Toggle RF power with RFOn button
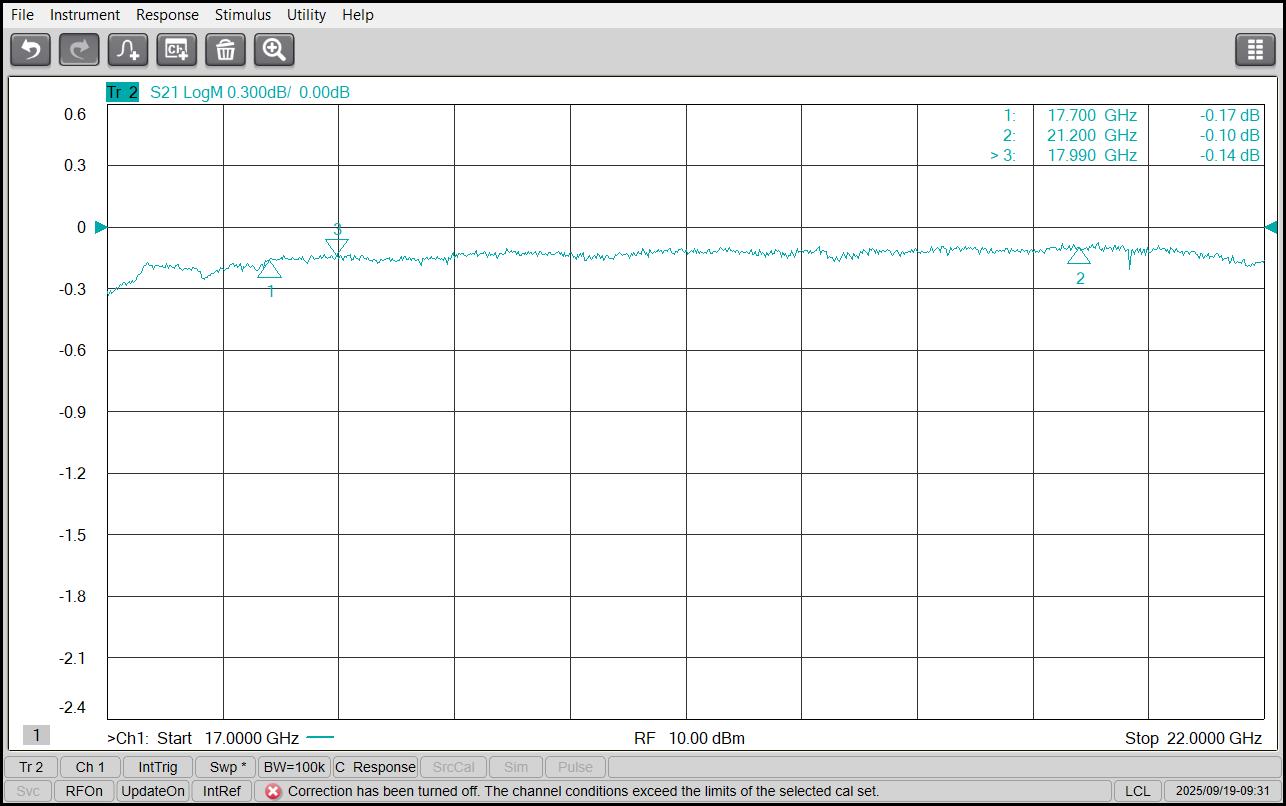This screenshot has height=806, width=1286. (84, 791)
